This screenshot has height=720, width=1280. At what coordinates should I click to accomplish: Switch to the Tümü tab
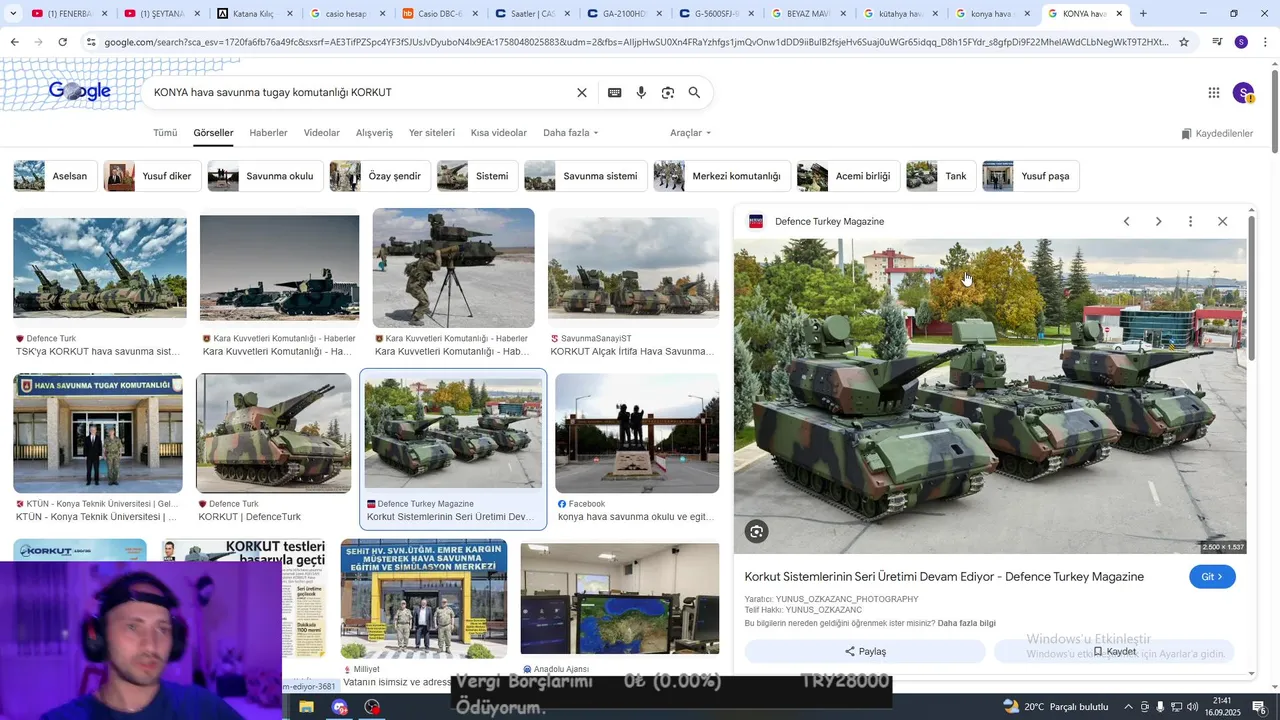[165, 133]
